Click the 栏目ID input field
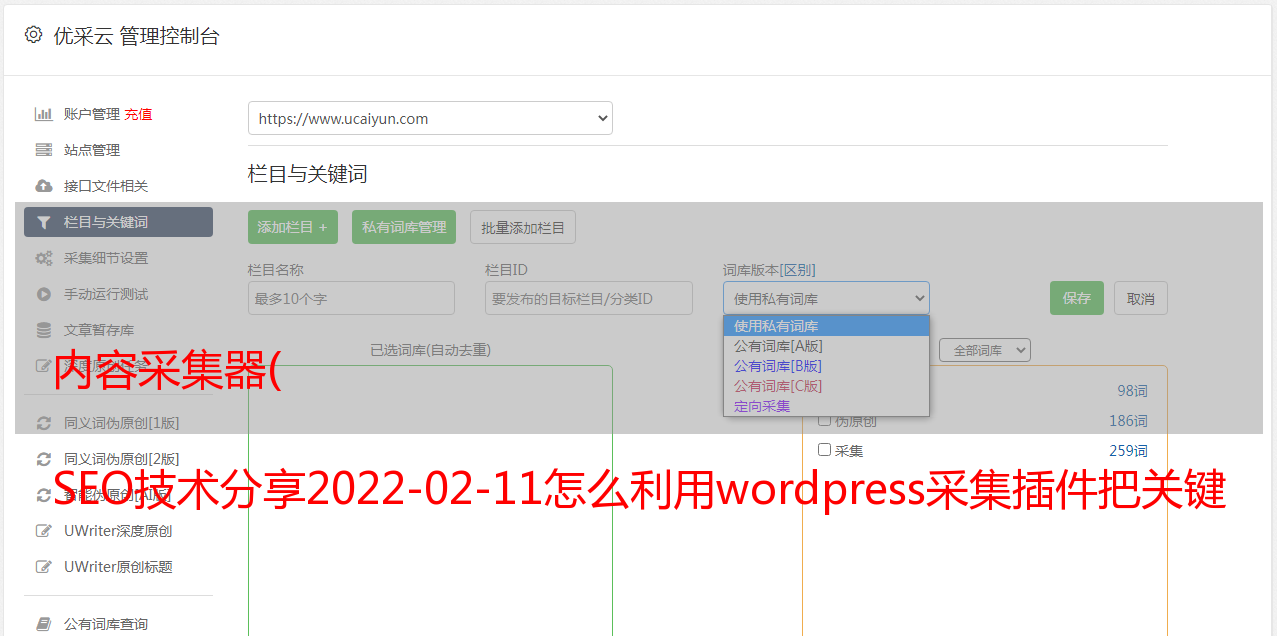This screenshot has height=636, width=1277. 589,298
